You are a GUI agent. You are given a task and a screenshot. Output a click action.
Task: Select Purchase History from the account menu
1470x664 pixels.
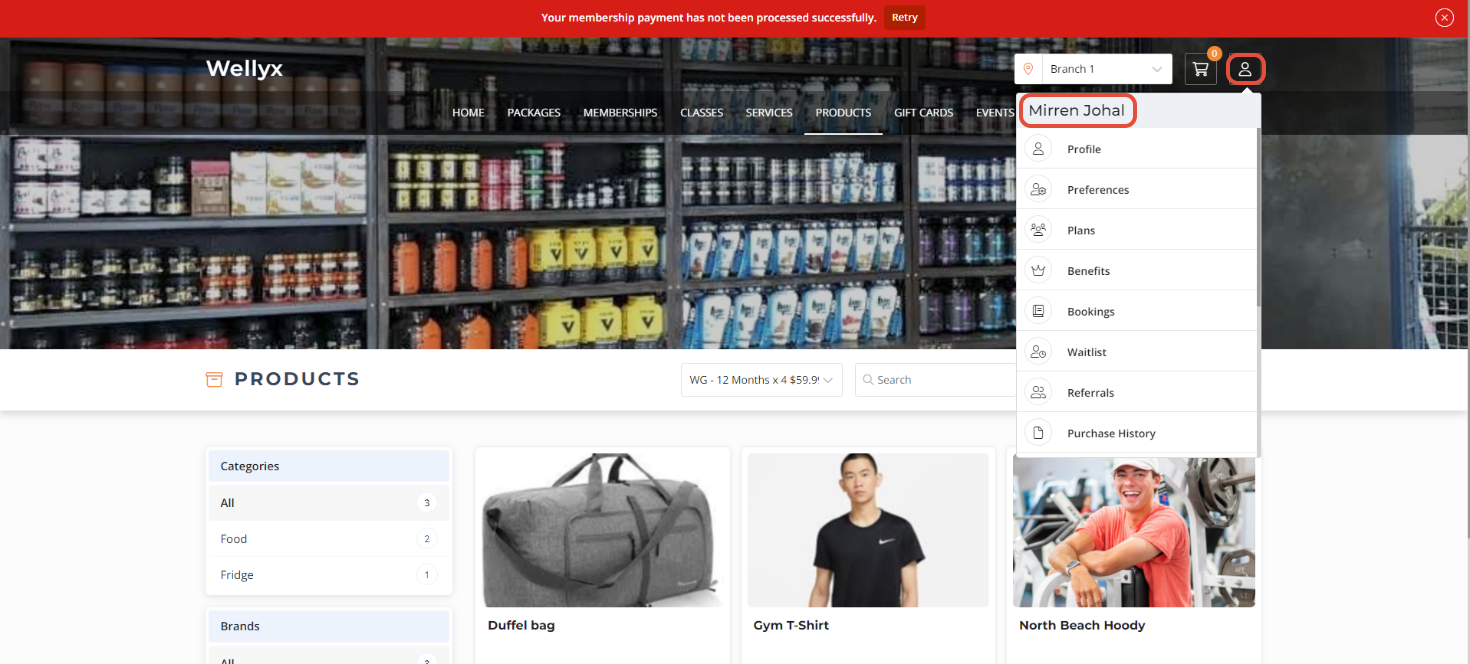(1137, 433)
